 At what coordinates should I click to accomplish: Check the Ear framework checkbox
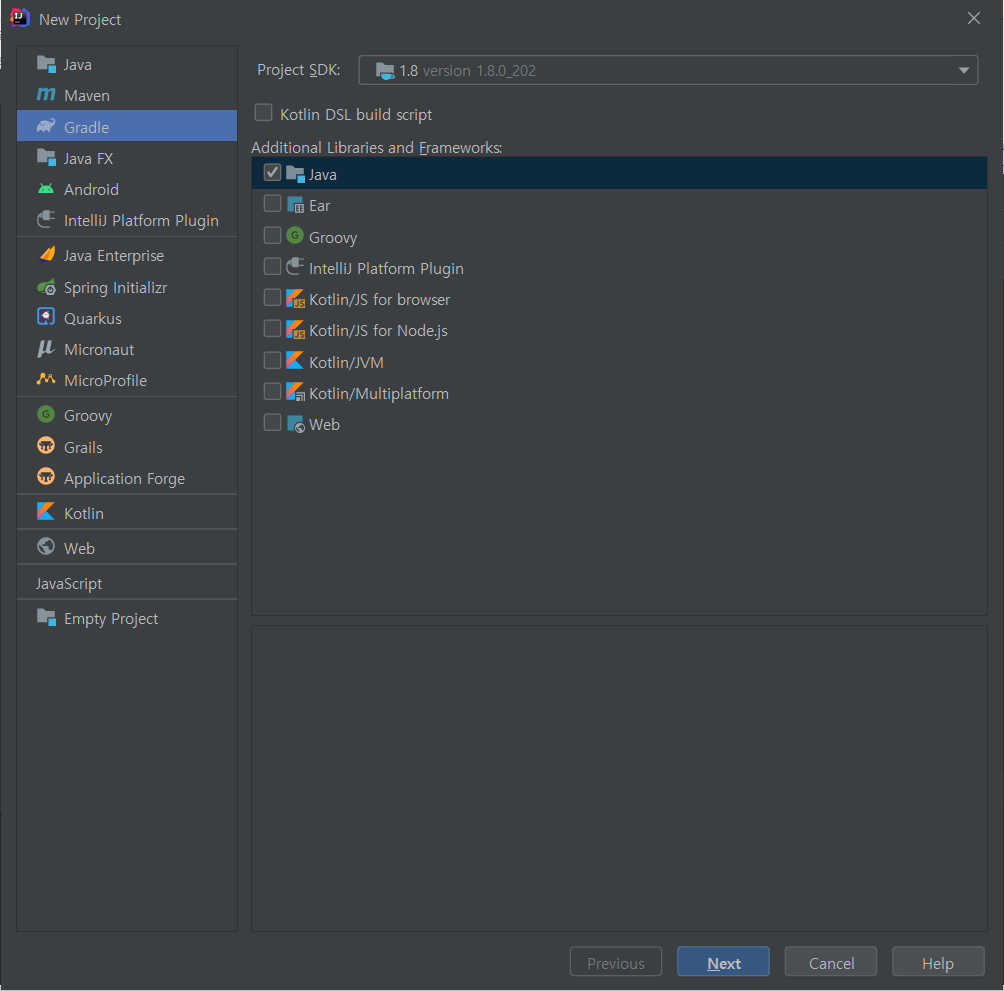click(272, 204)
